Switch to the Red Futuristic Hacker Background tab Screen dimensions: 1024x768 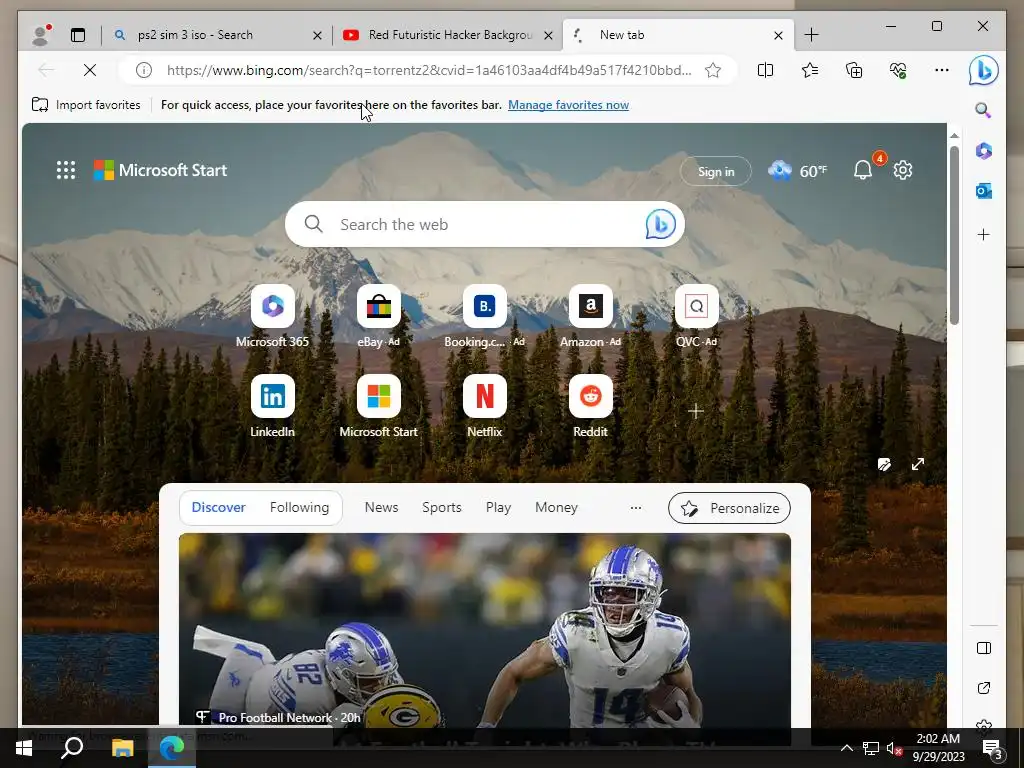pyautogui.click(x=451, y=35)
